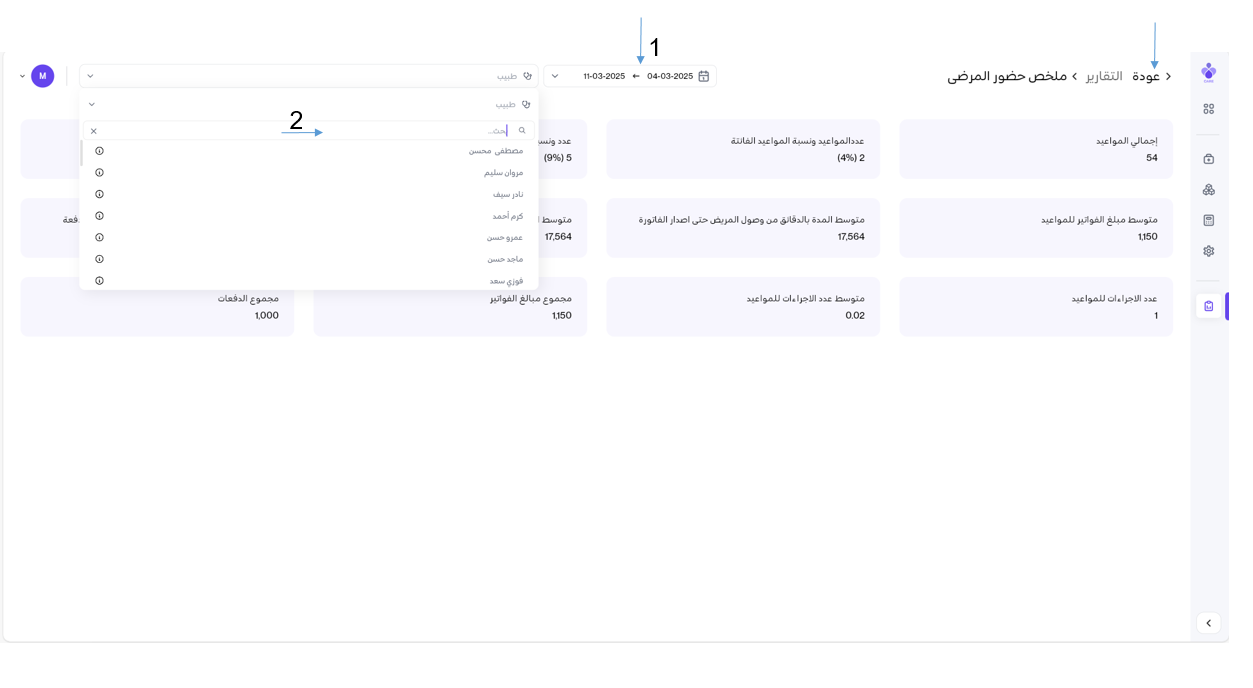Collapse the طبيب doctor dropdown in the top bar

pos(90,76)
